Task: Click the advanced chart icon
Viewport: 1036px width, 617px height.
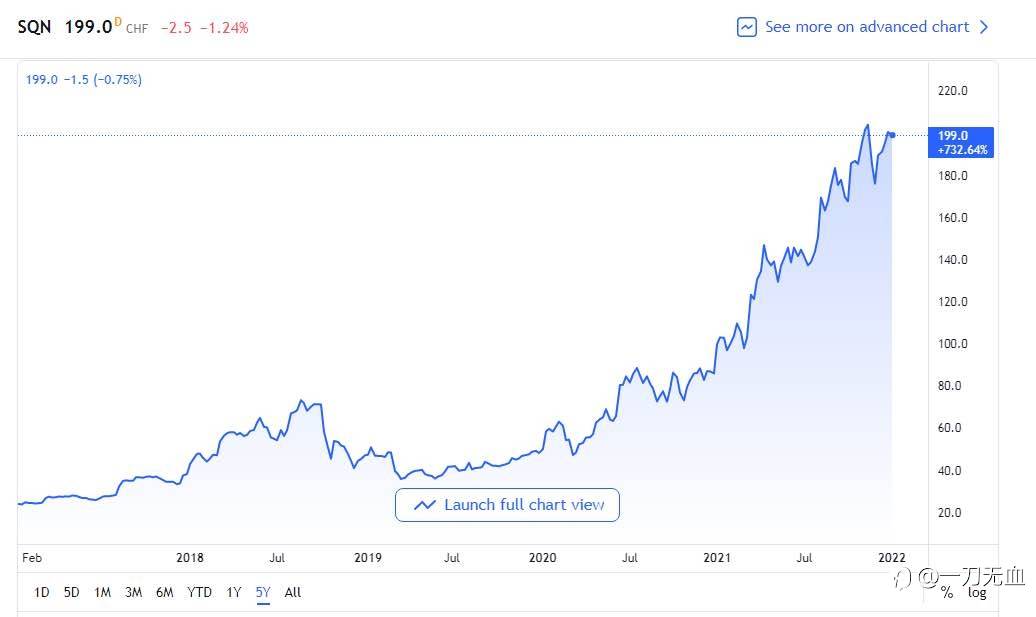Action: [x=746, y=27]
